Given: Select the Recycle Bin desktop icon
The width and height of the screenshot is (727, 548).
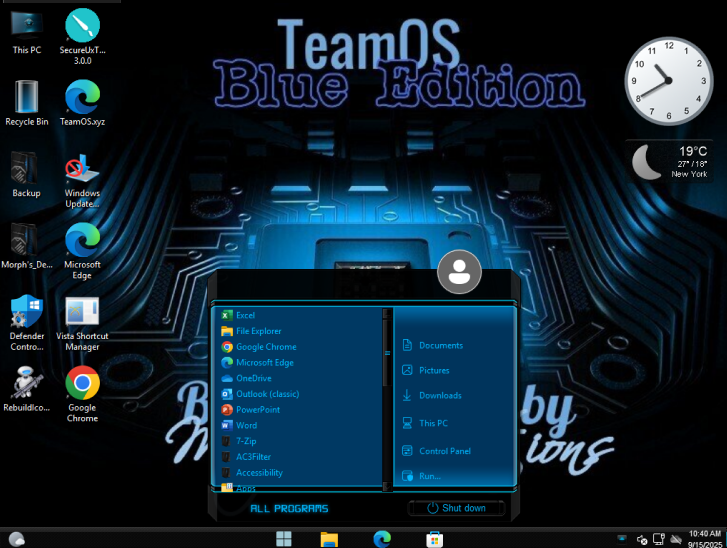Looking at the screenshot, I should click(x=26, y=103).
